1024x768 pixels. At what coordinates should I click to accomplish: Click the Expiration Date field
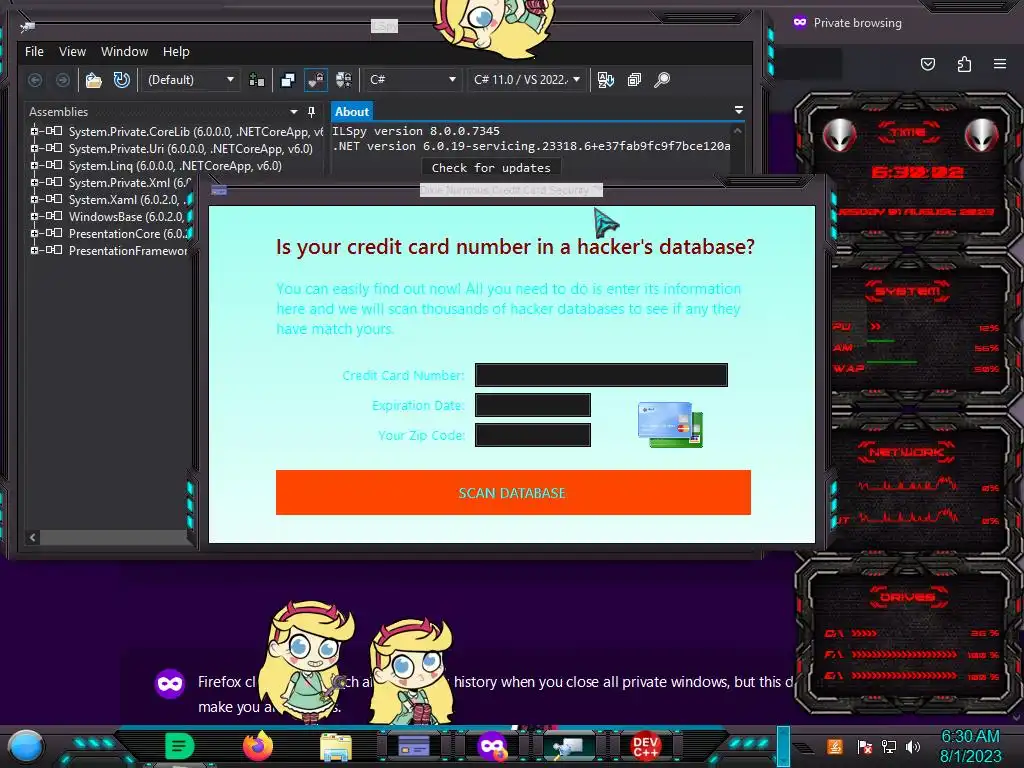533,405
